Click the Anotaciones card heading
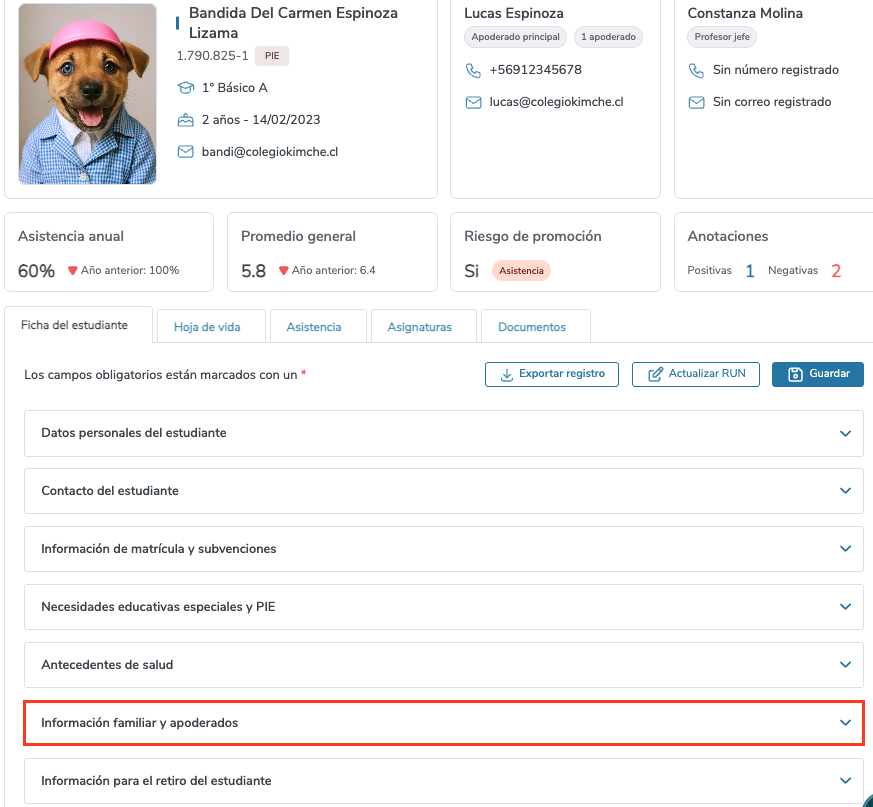The width and height of the screenshot is (873, 807). click(x=727, y=236)
